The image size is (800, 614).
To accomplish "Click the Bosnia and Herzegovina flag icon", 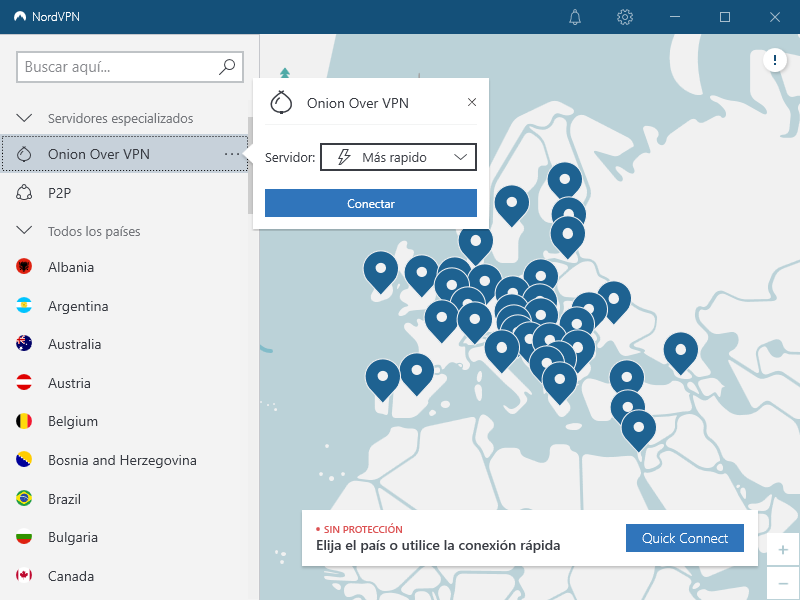I will (x=24, y=460).
